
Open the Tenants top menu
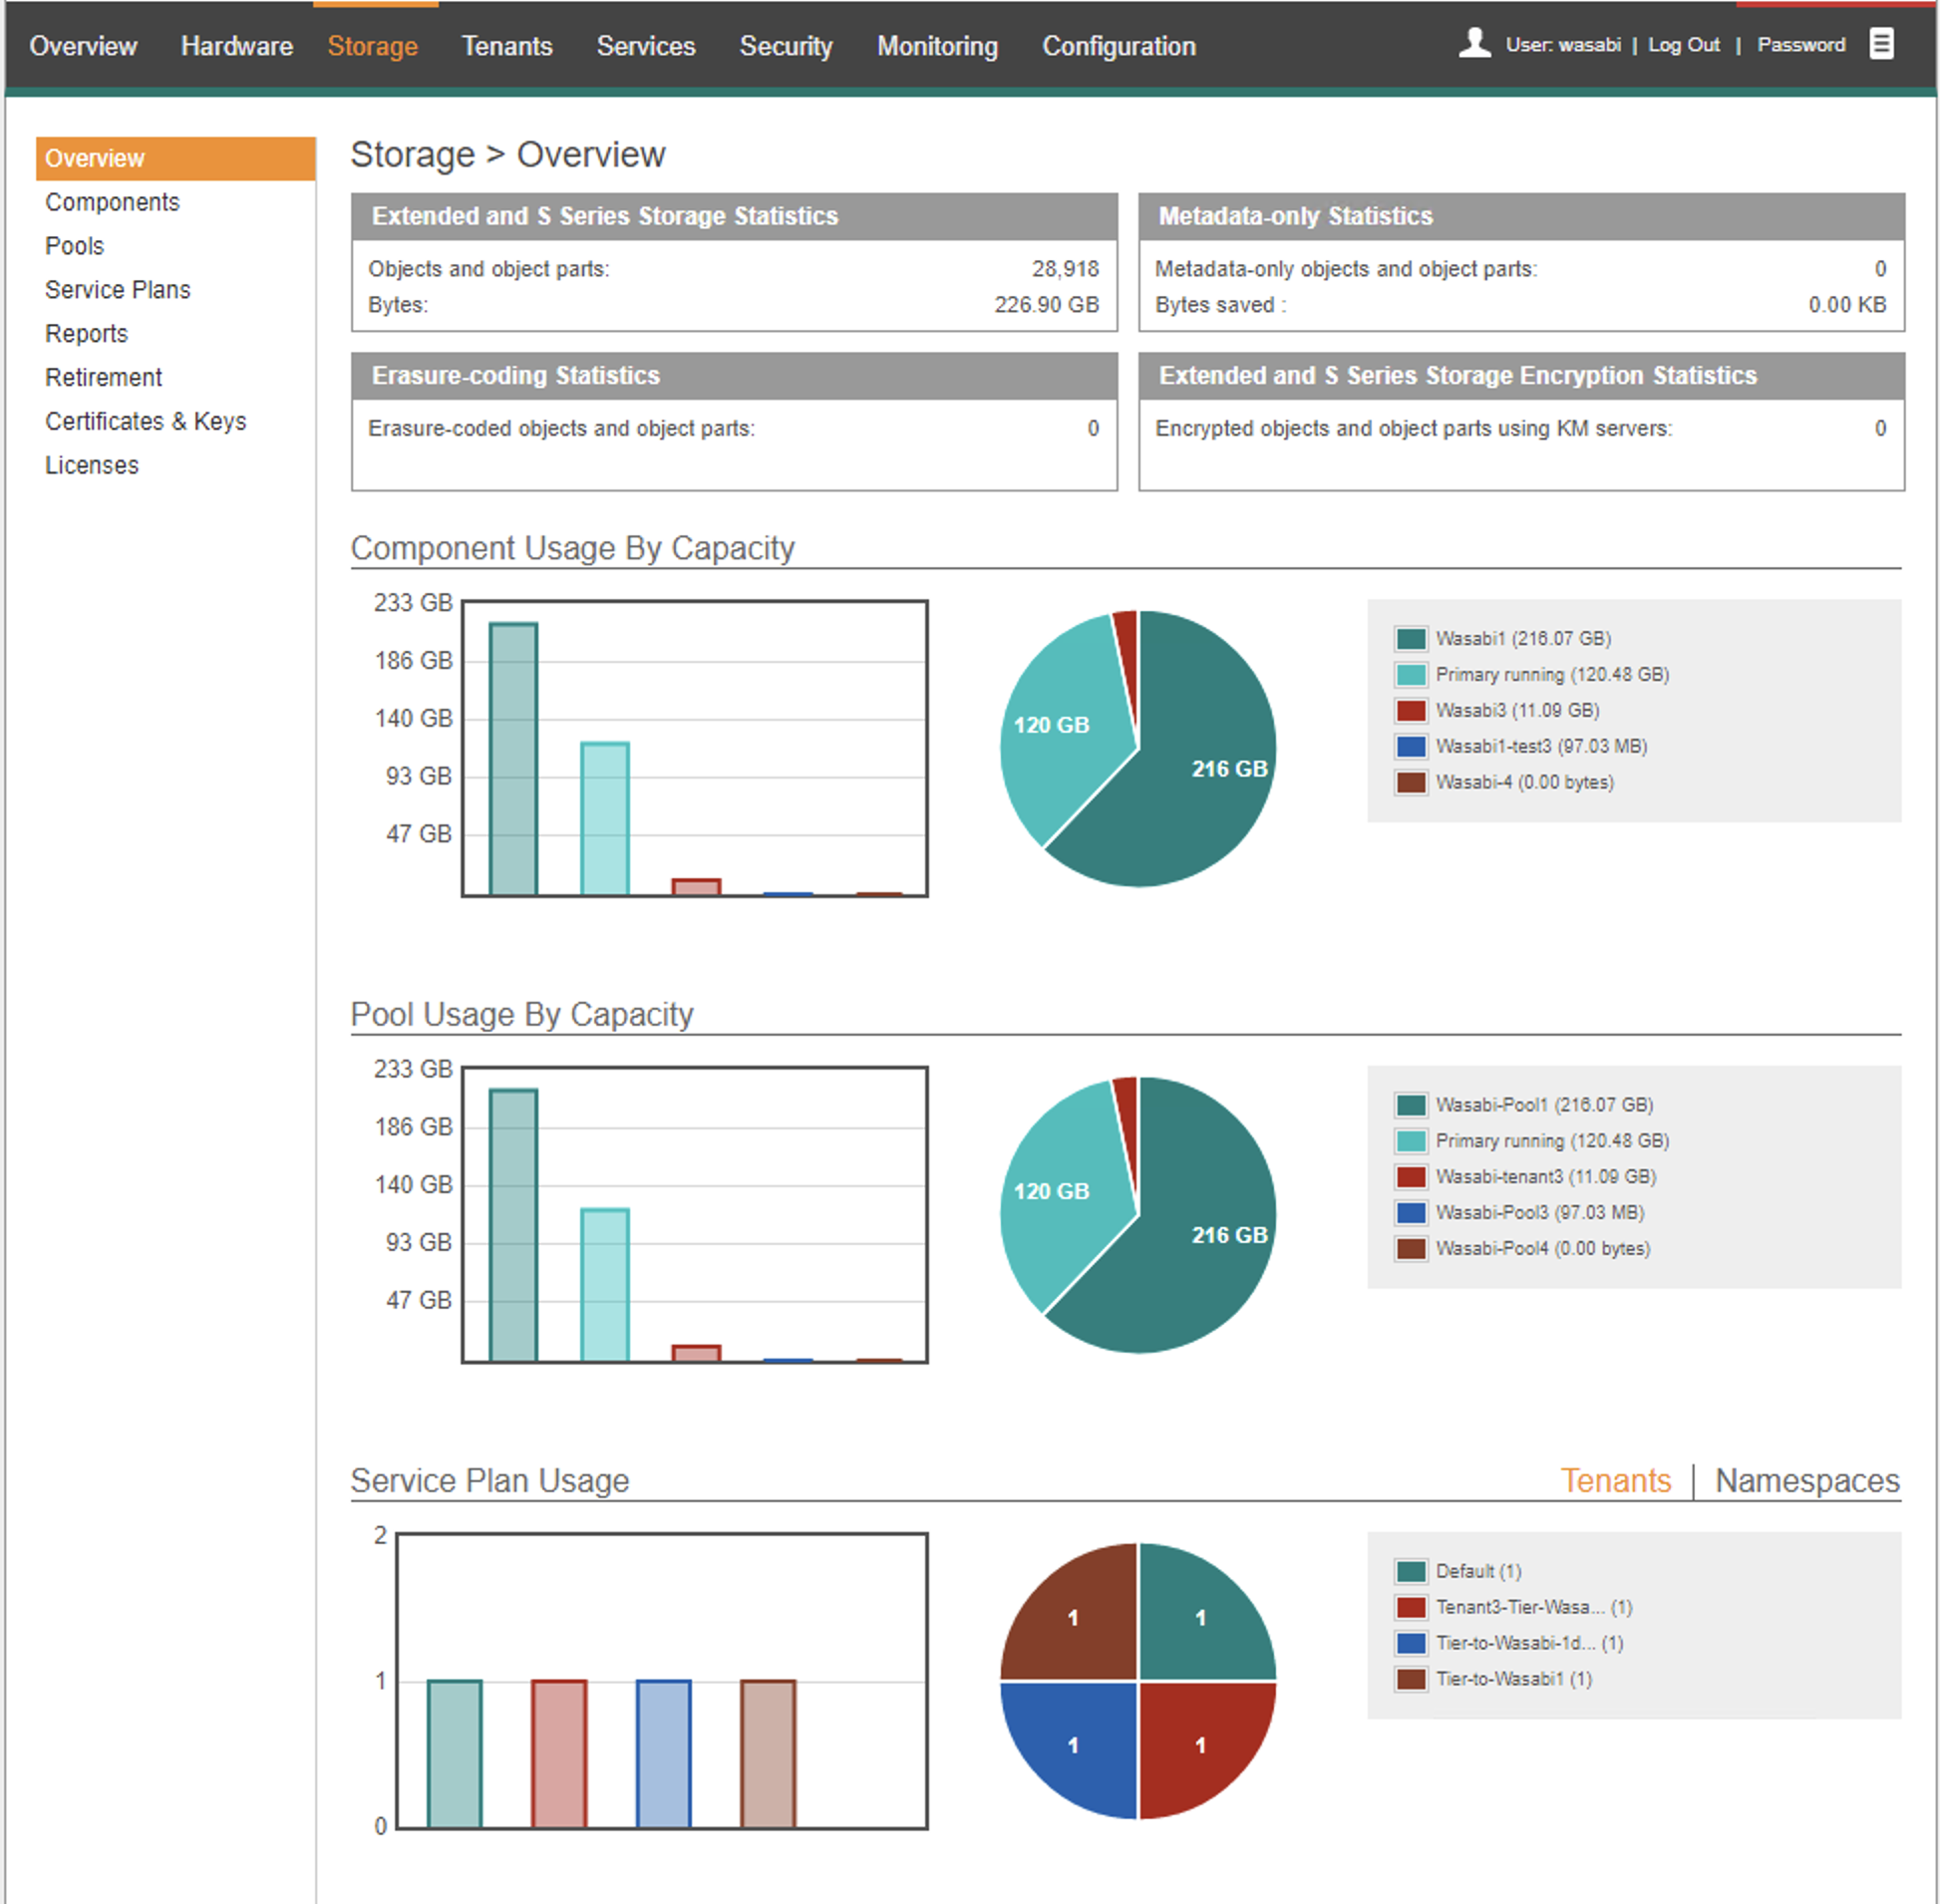[507, 46]
